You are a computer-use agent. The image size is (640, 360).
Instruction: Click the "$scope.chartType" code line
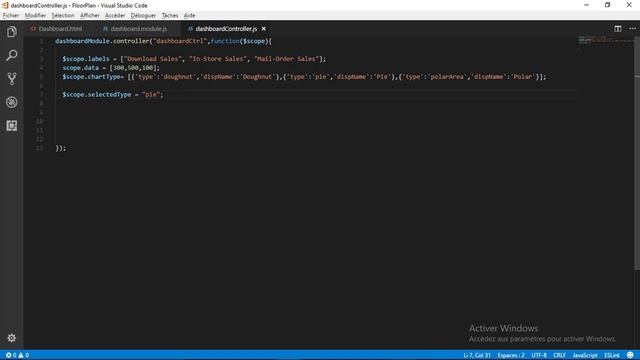click(304, 77)
